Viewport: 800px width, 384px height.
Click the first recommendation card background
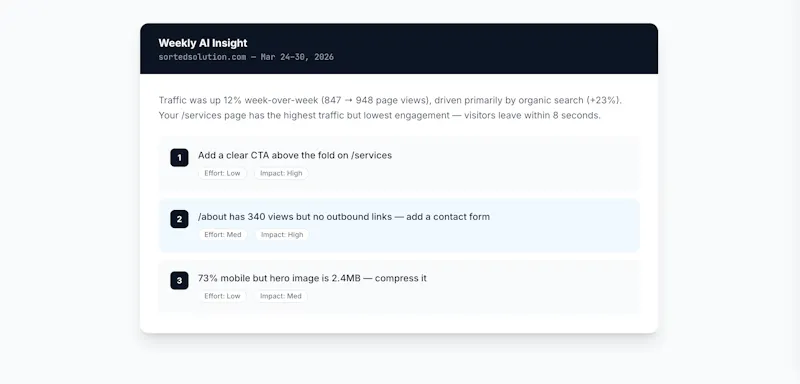pos(399,164)
